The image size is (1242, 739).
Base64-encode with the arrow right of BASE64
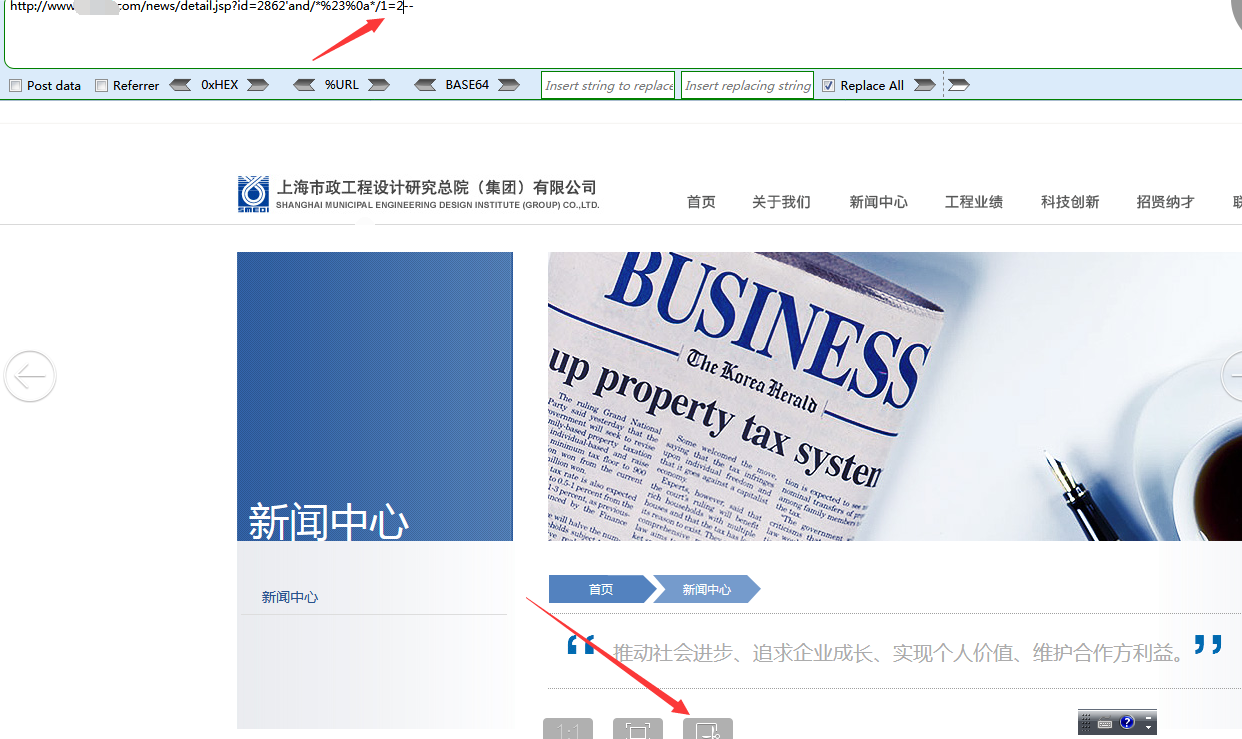click(x=509, y=85)
